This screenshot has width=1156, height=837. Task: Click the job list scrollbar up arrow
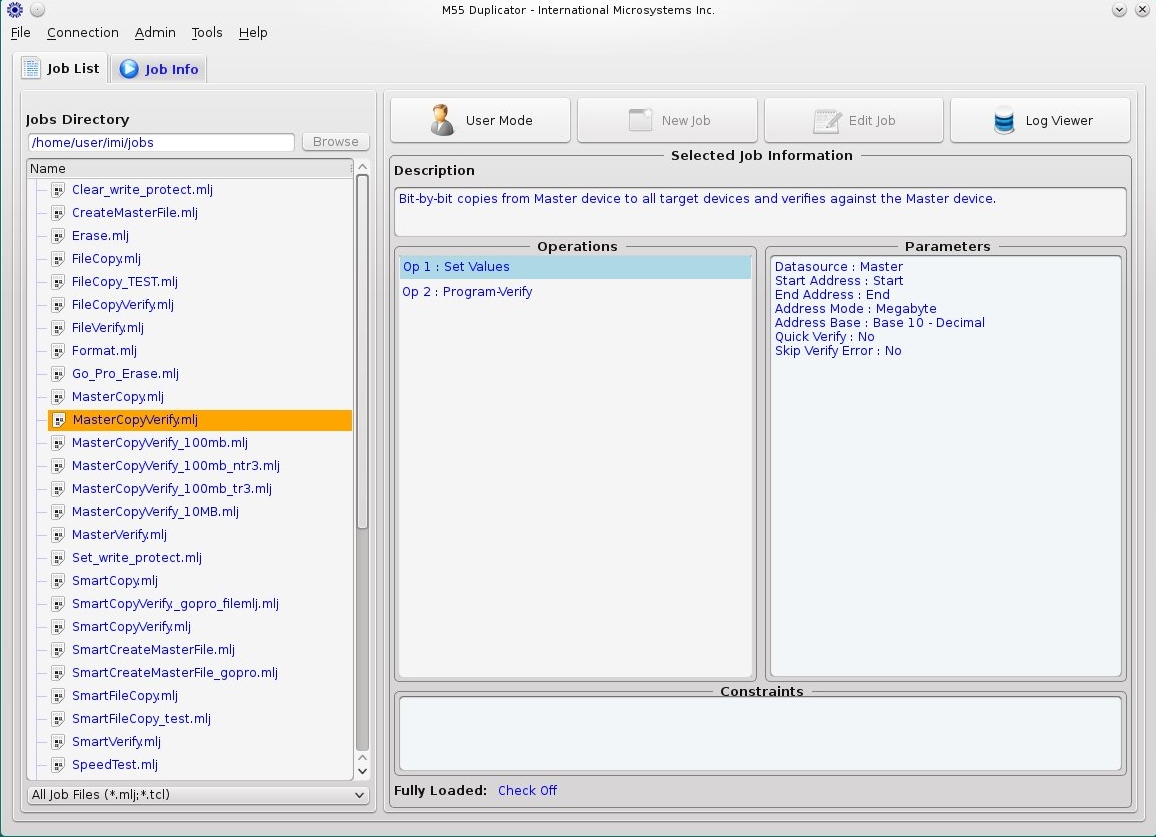(362, 167)
